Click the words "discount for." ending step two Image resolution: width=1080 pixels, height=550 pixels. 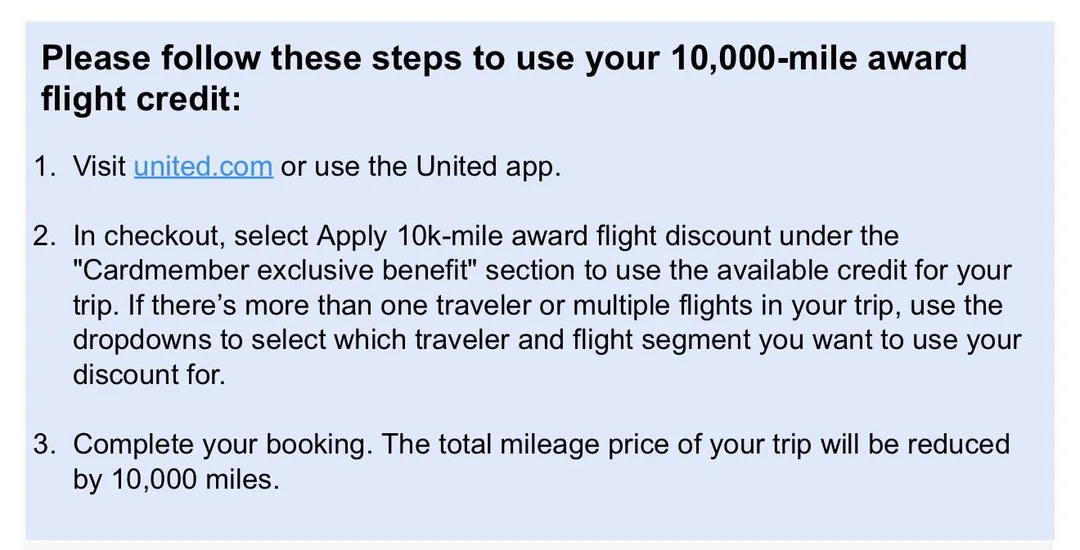(149, 375)
